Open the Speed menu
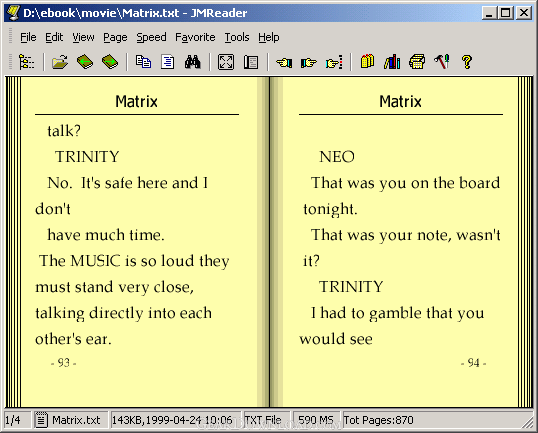This screenshot has width=538, height=433. point(151,37)
